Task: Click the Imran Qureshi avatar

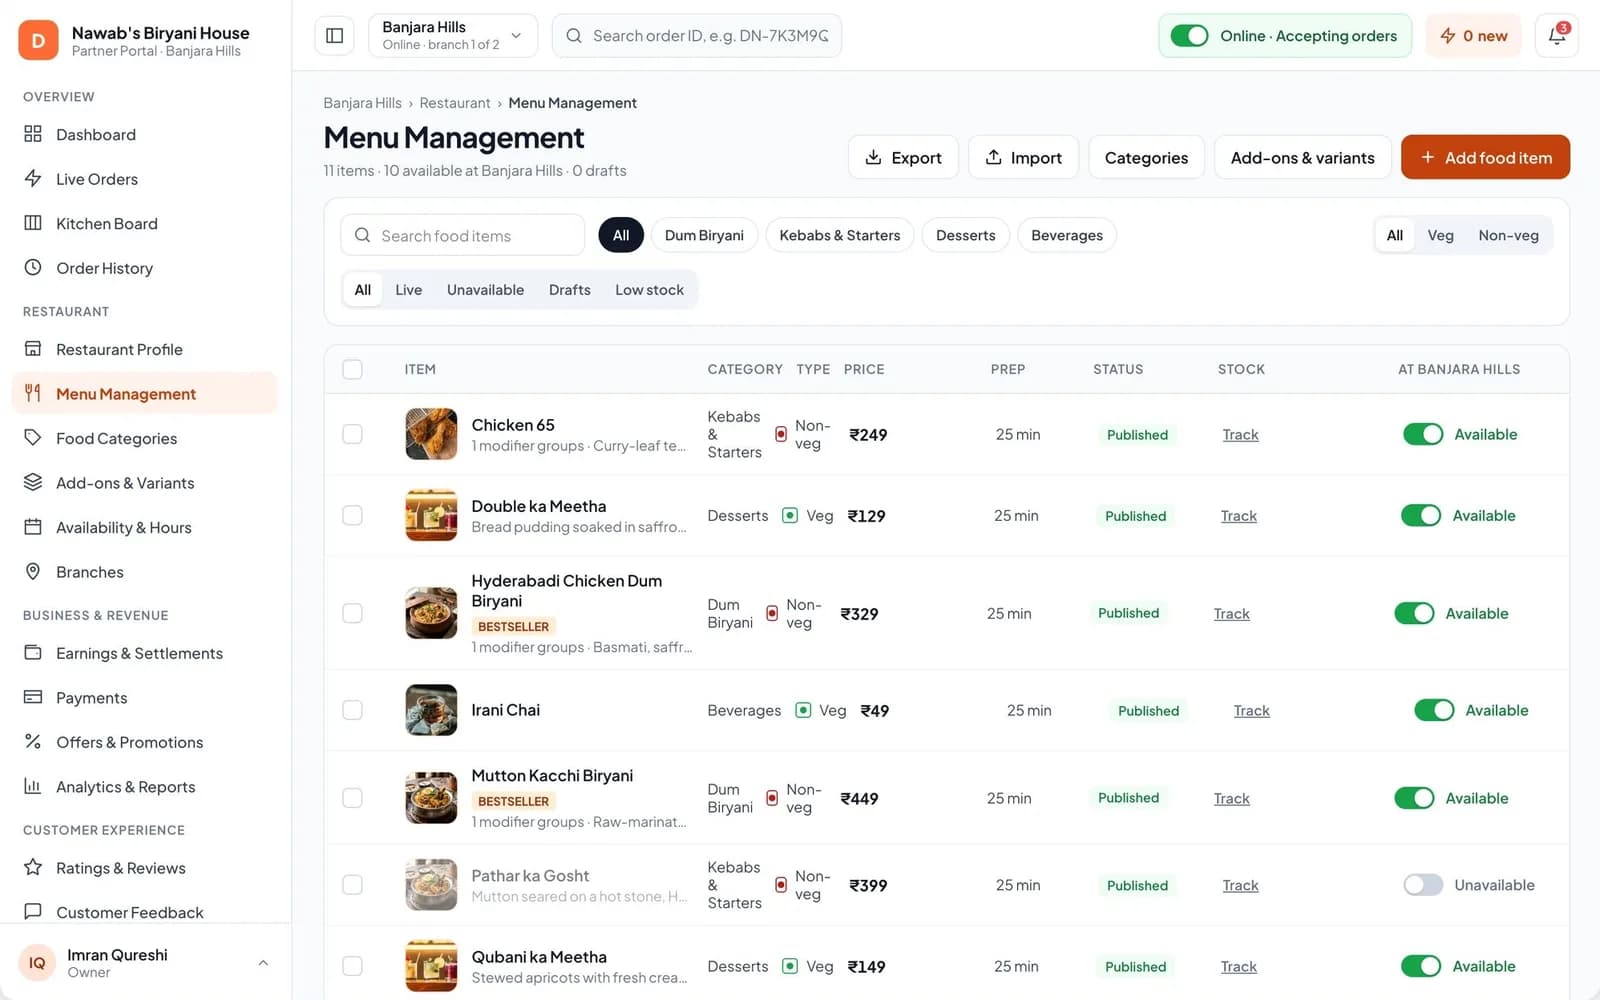Action: point(37,962)
